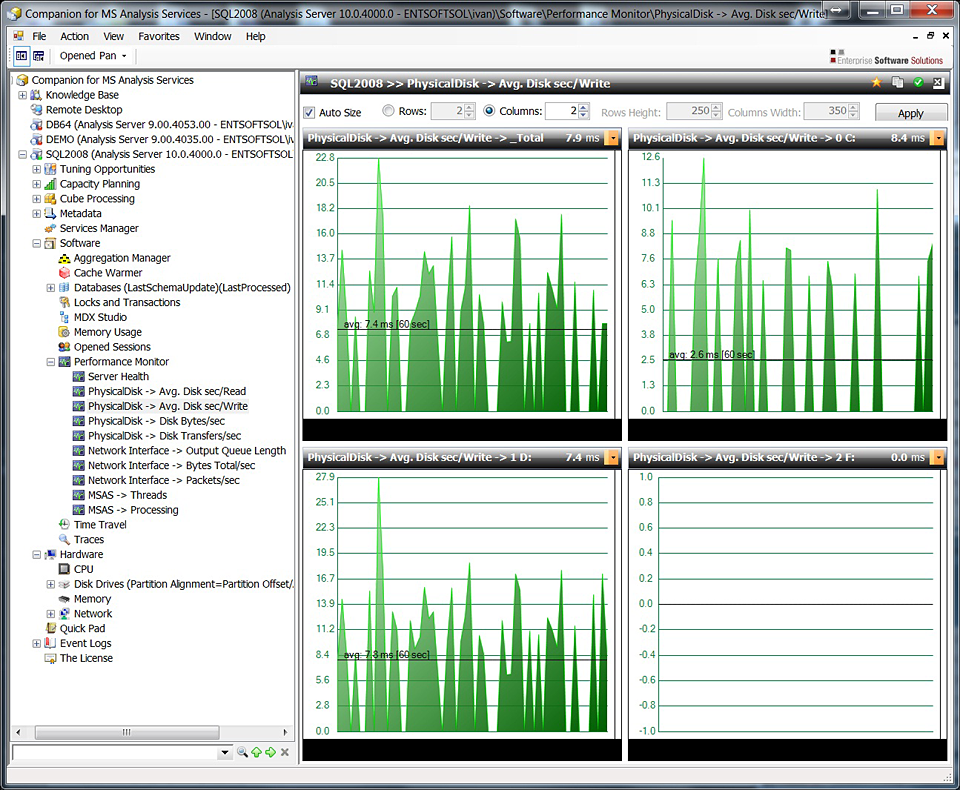
Task: Click the first toolbar pane layout icon
Action: (21, 56)
